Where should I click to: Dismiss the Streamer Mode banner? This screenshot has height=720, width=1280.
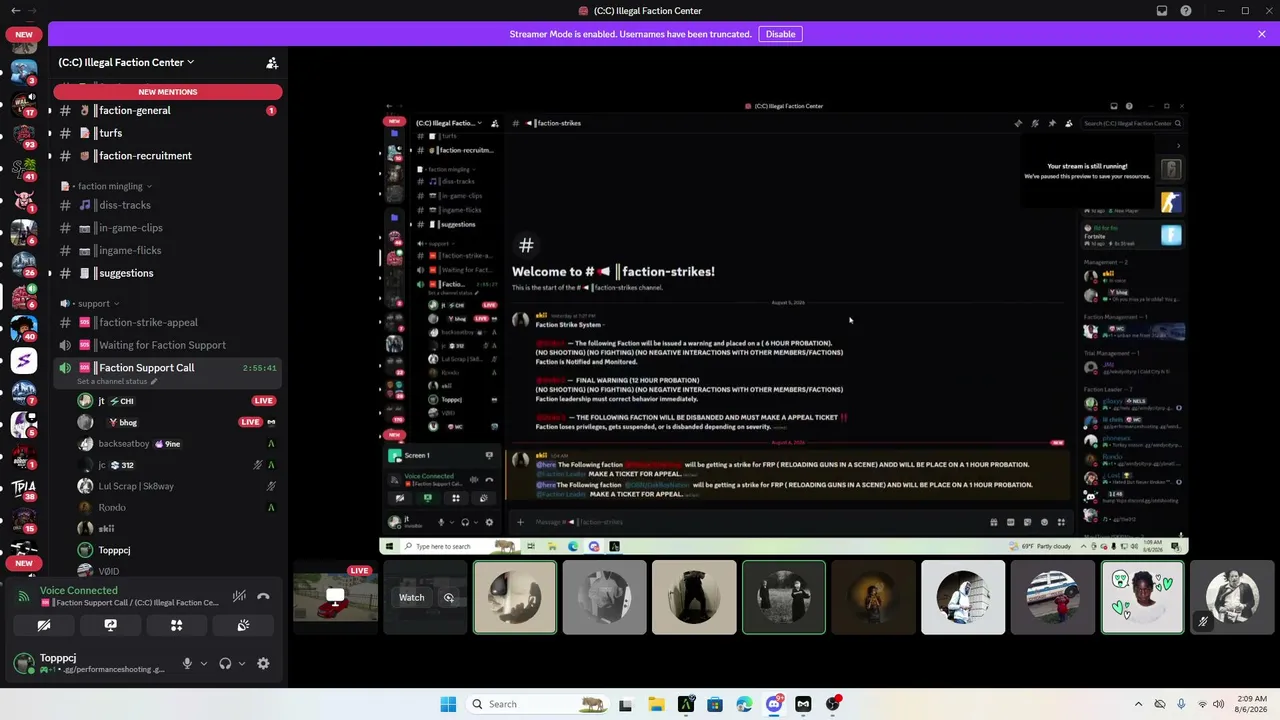click(x=1262, y=34)
